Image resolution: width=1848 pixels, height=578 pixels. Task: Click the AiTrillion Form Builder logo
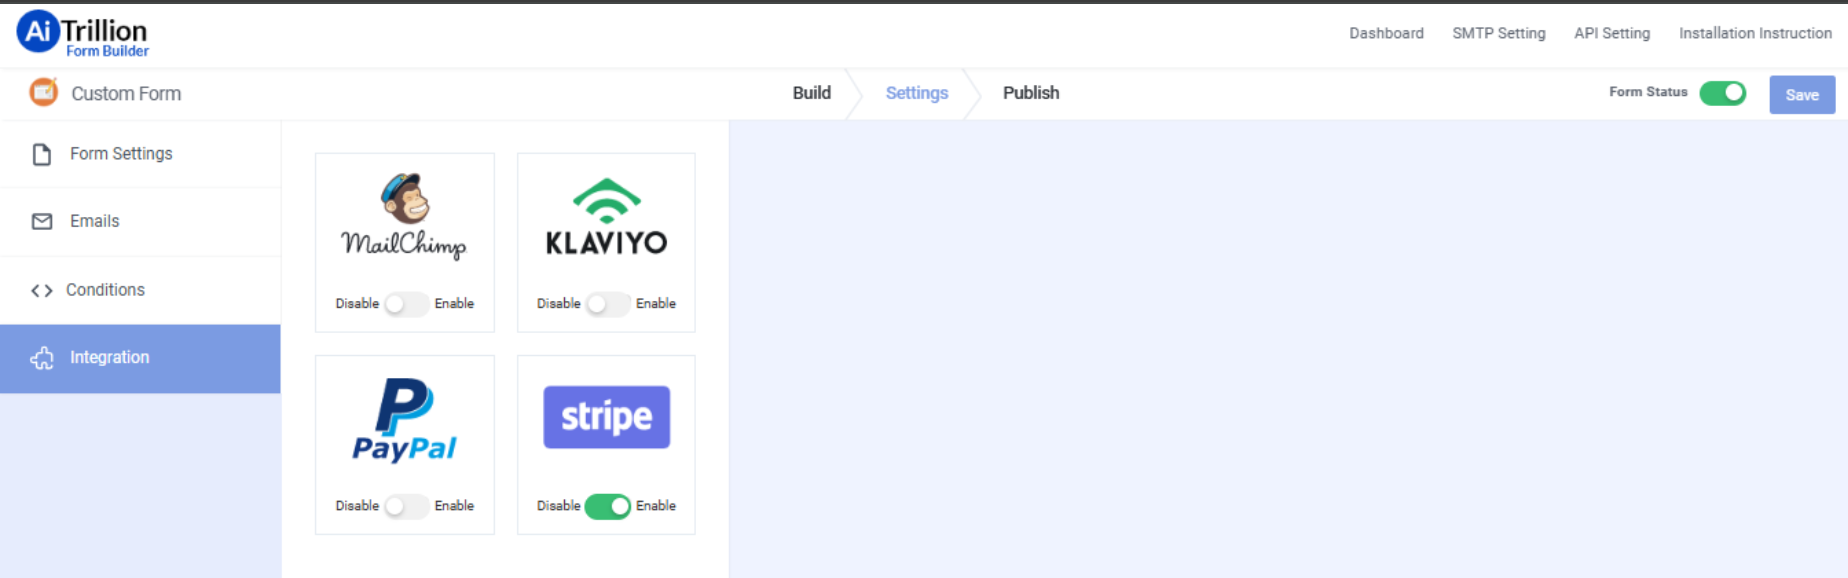click(83, 34)
